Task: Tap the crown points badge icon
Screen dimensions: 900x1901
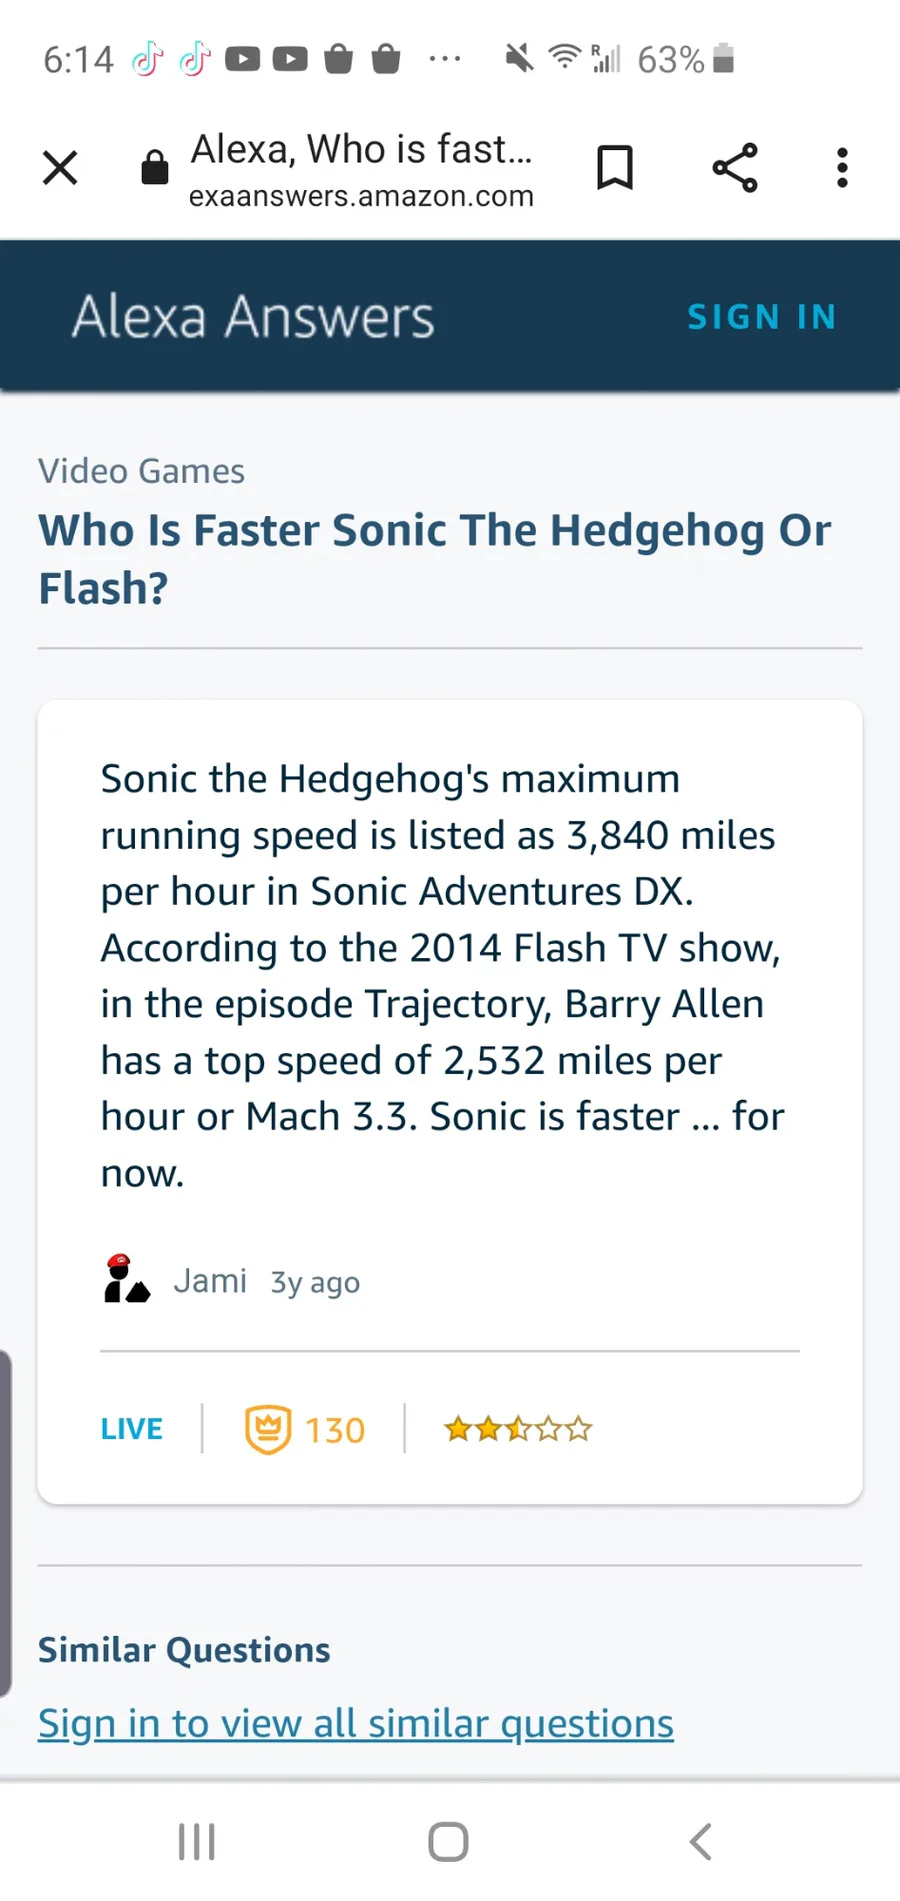Action: 268,1429
